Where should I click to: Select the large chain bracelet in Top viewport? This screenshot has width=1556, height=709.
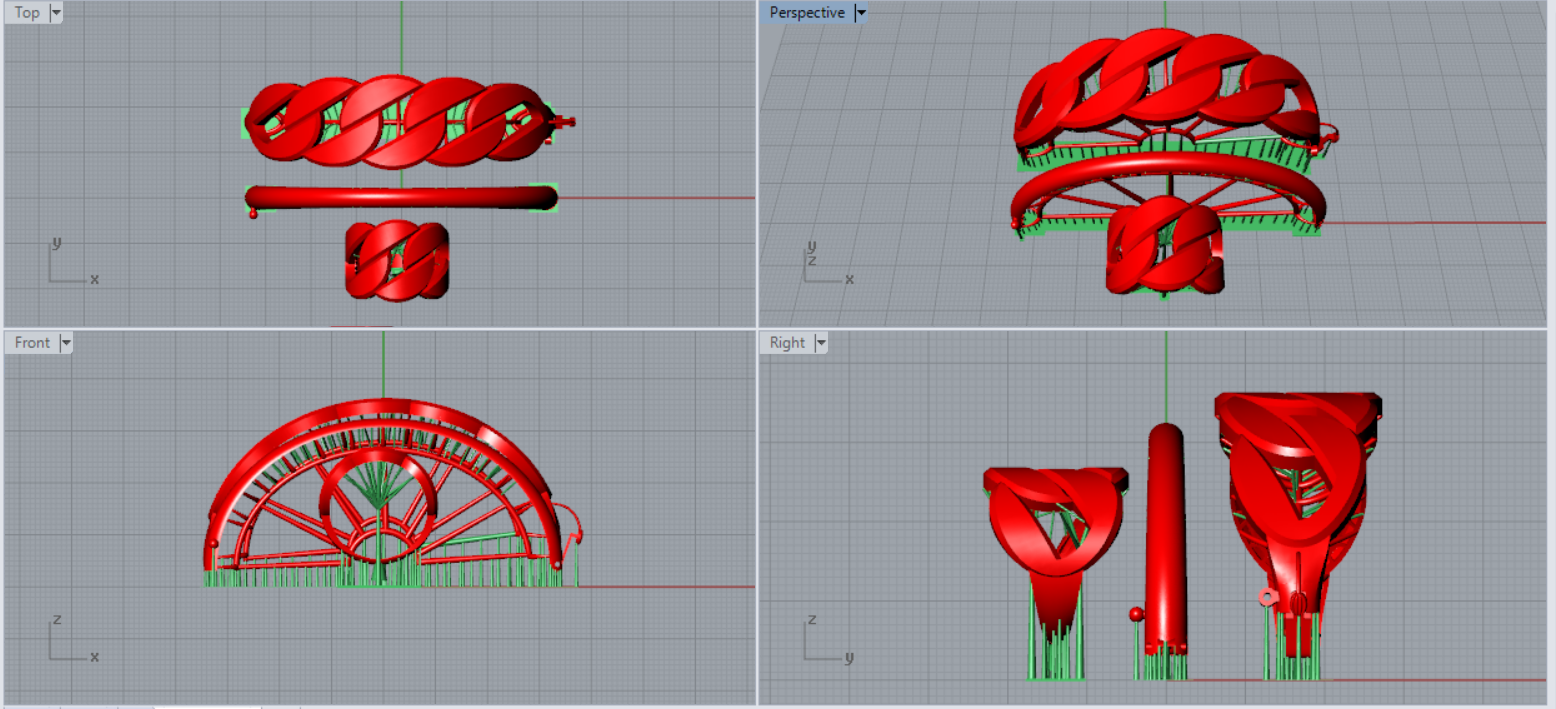coord(400,120)
